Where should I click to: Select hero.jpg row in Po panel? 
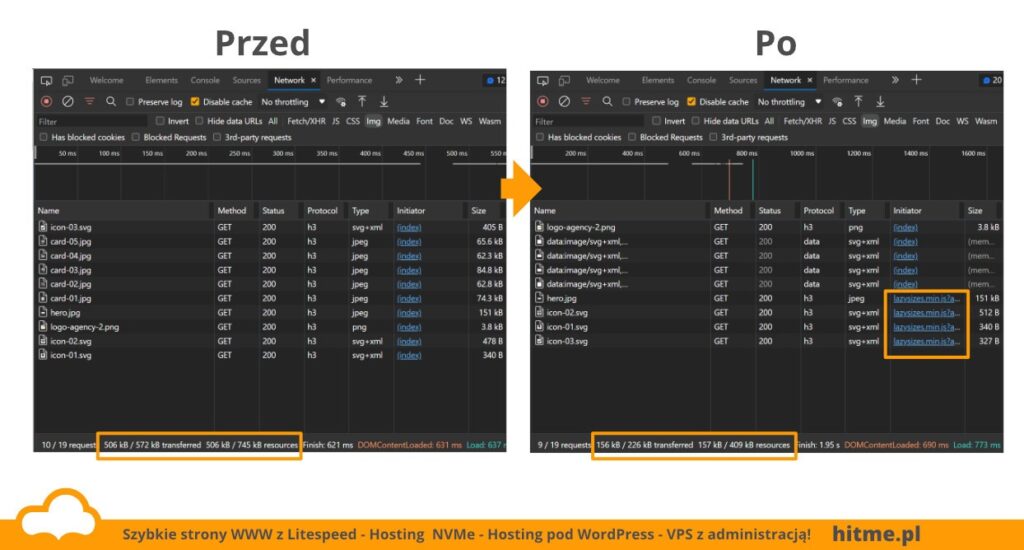pyautogui.click(x=766, y=299)
